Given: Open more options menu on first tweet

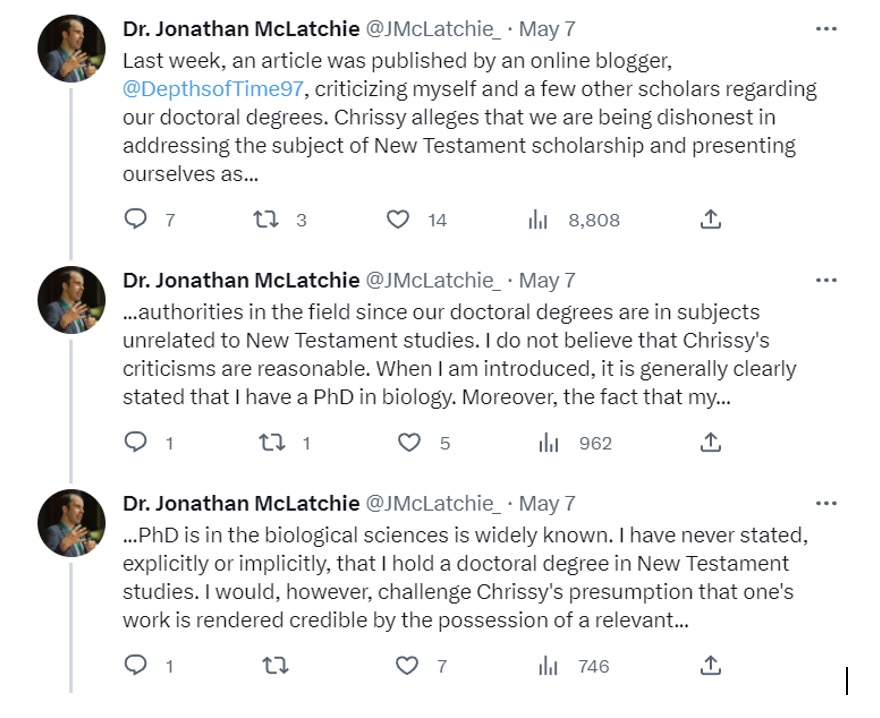Looking at the screenshot, I should [x=826, y=30].
